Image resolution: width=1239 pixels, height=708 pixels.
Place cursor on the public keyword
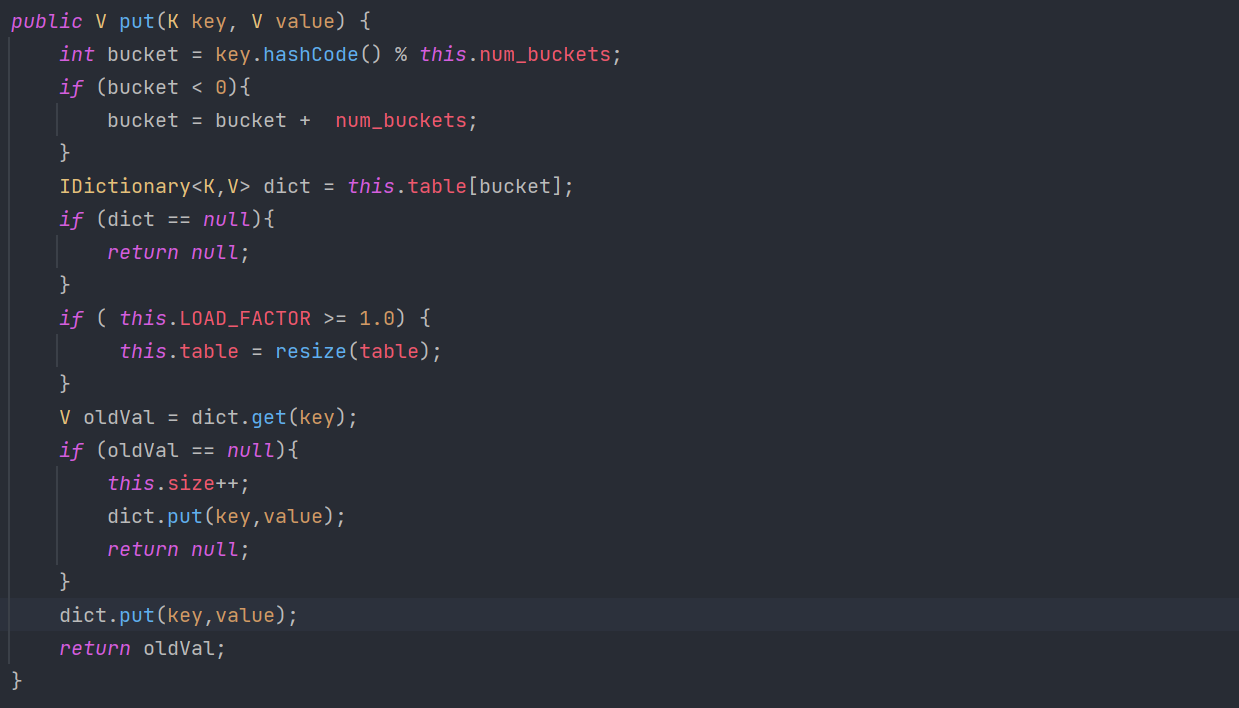click(46, 21)
